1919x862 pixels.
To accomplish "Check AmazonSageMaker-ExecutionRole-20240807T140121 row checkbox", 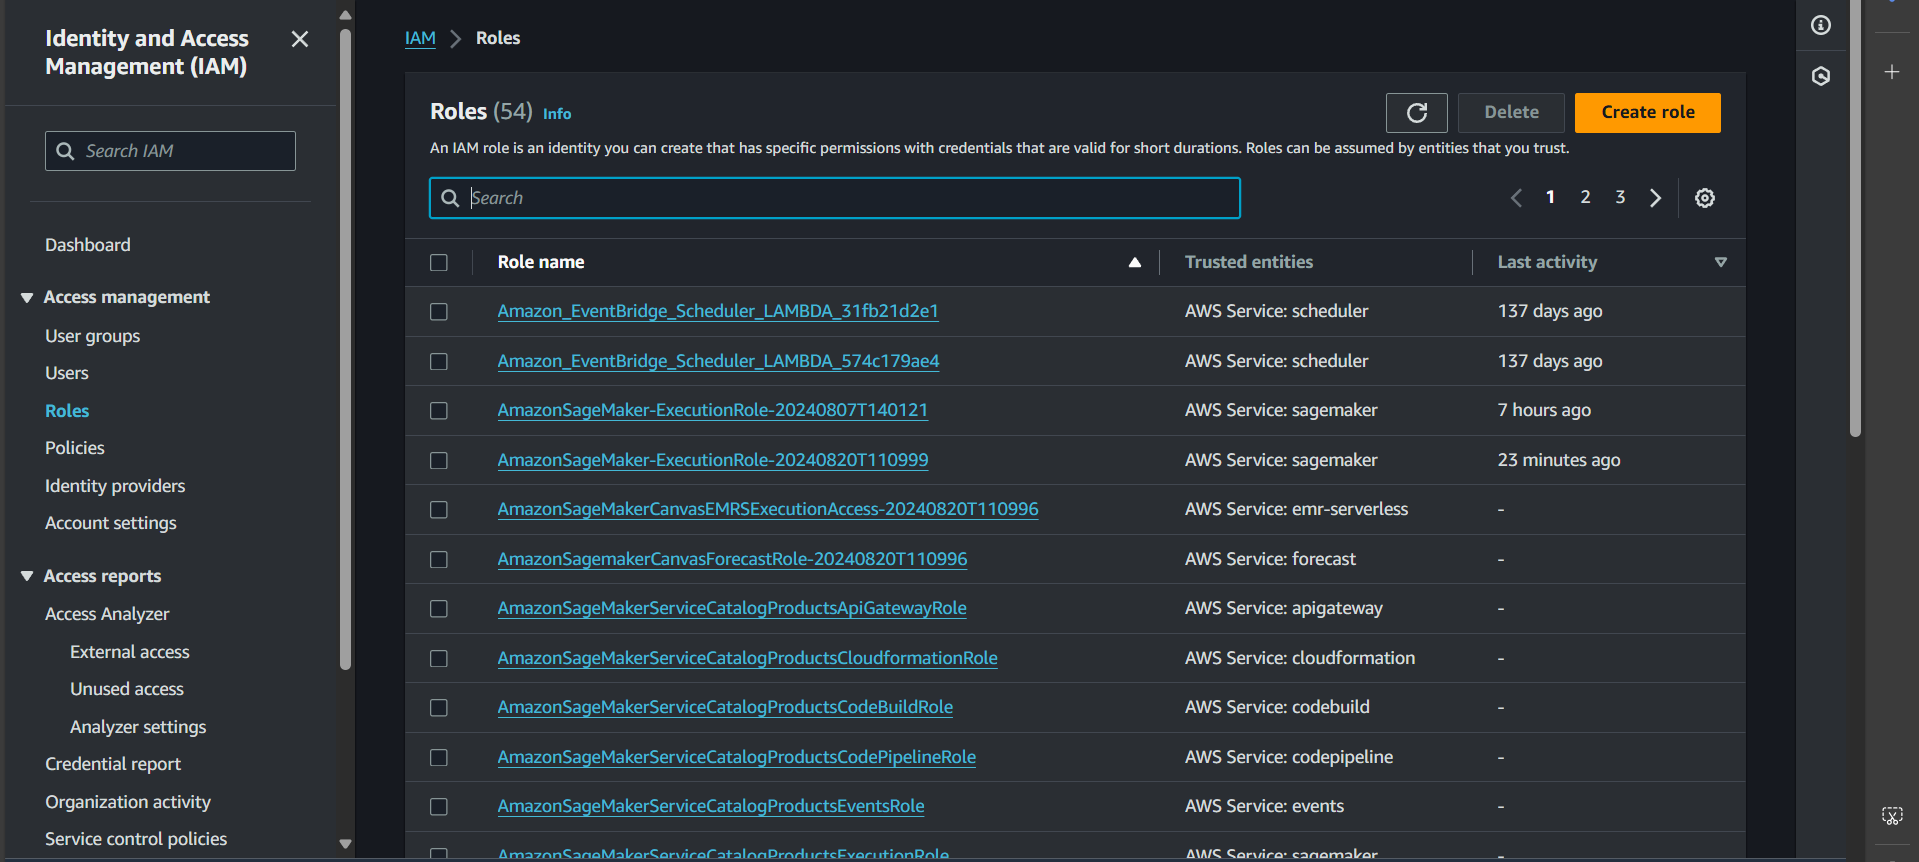I will (439, 411).
